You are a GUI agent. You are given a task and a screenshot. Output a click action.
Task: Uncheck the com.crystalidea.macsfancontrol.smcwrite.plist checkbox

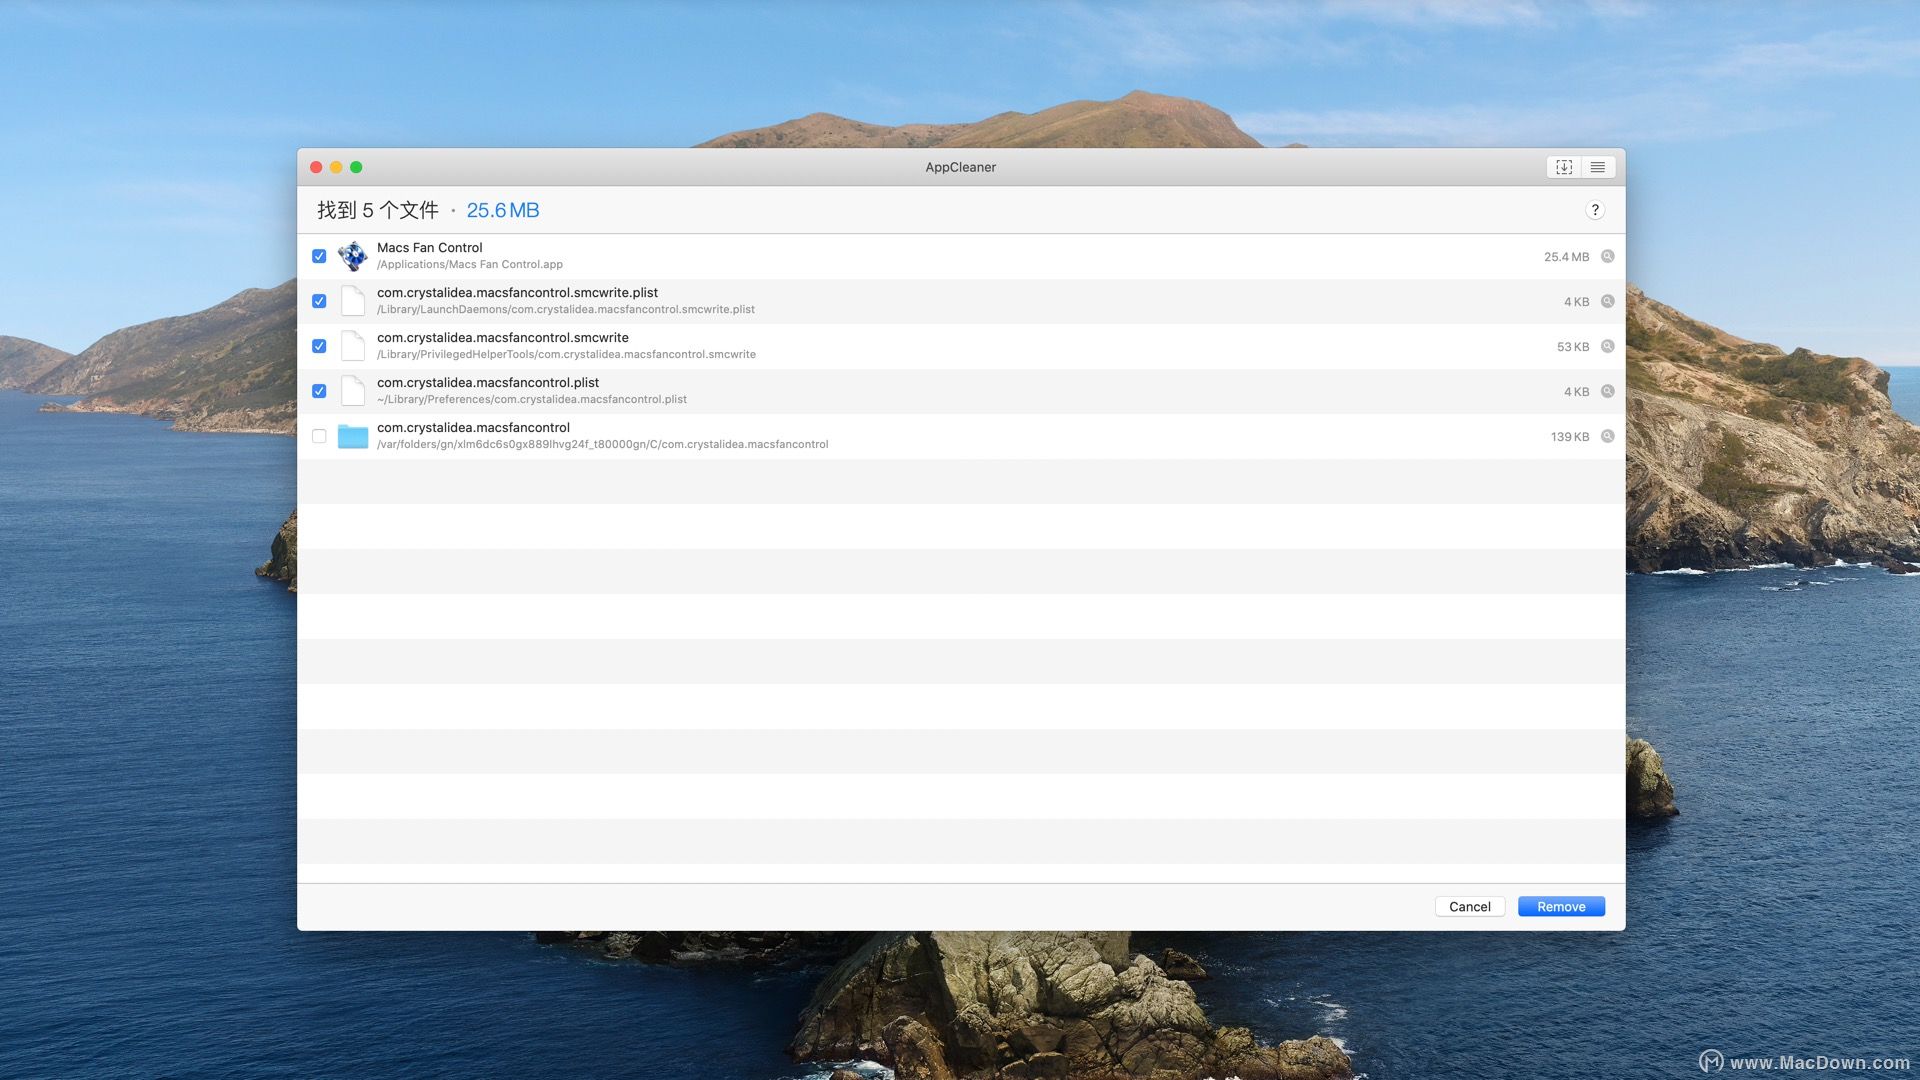point(319,301)
